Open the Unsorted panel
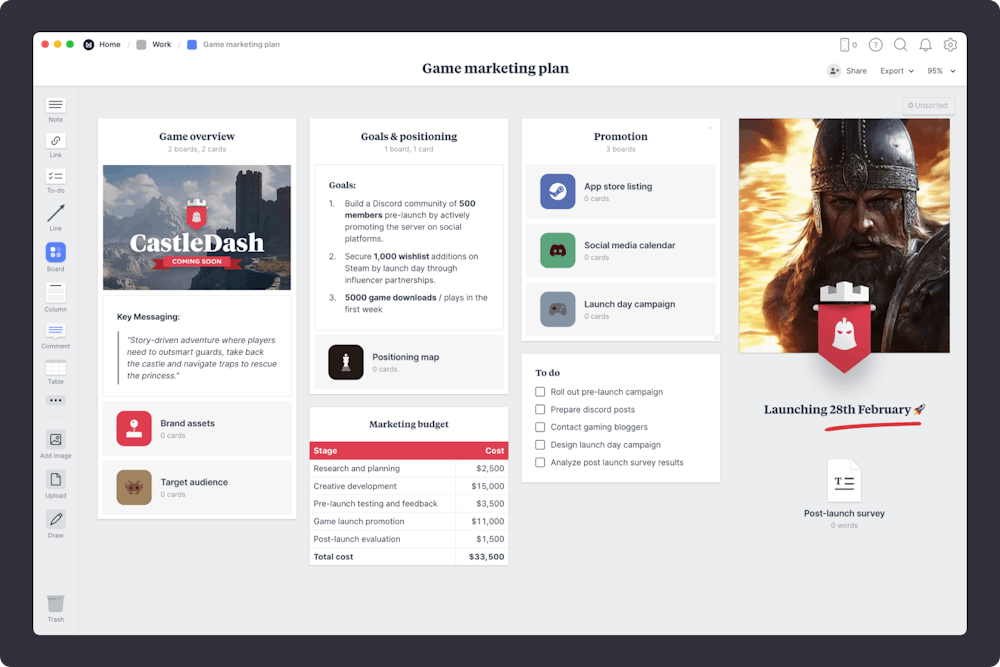 [x=928, y=104]
